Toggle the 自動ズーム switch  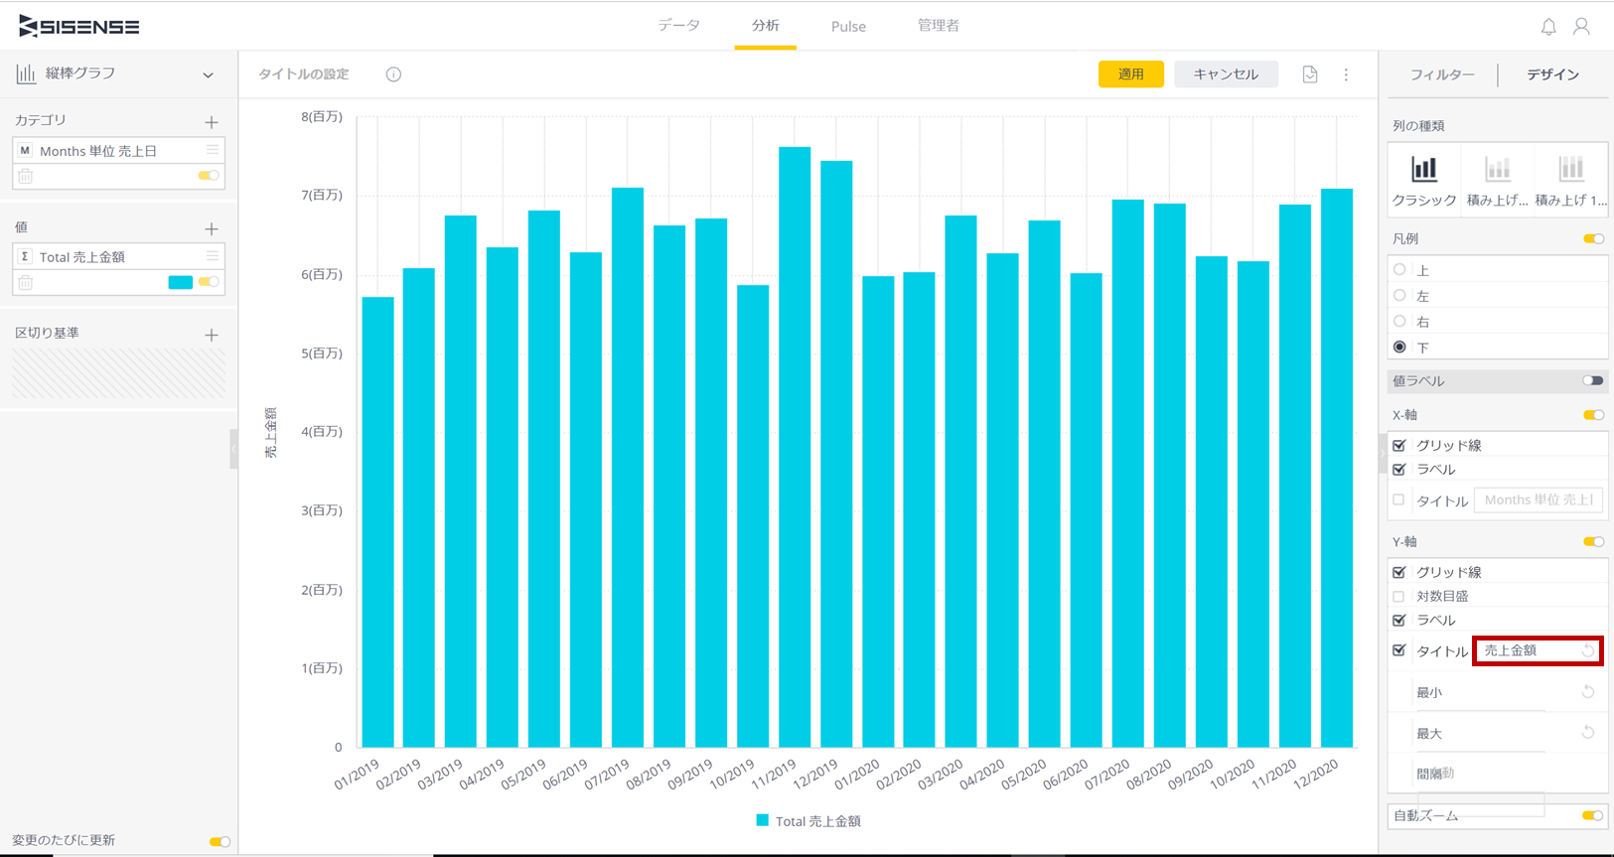(1593, 816)
